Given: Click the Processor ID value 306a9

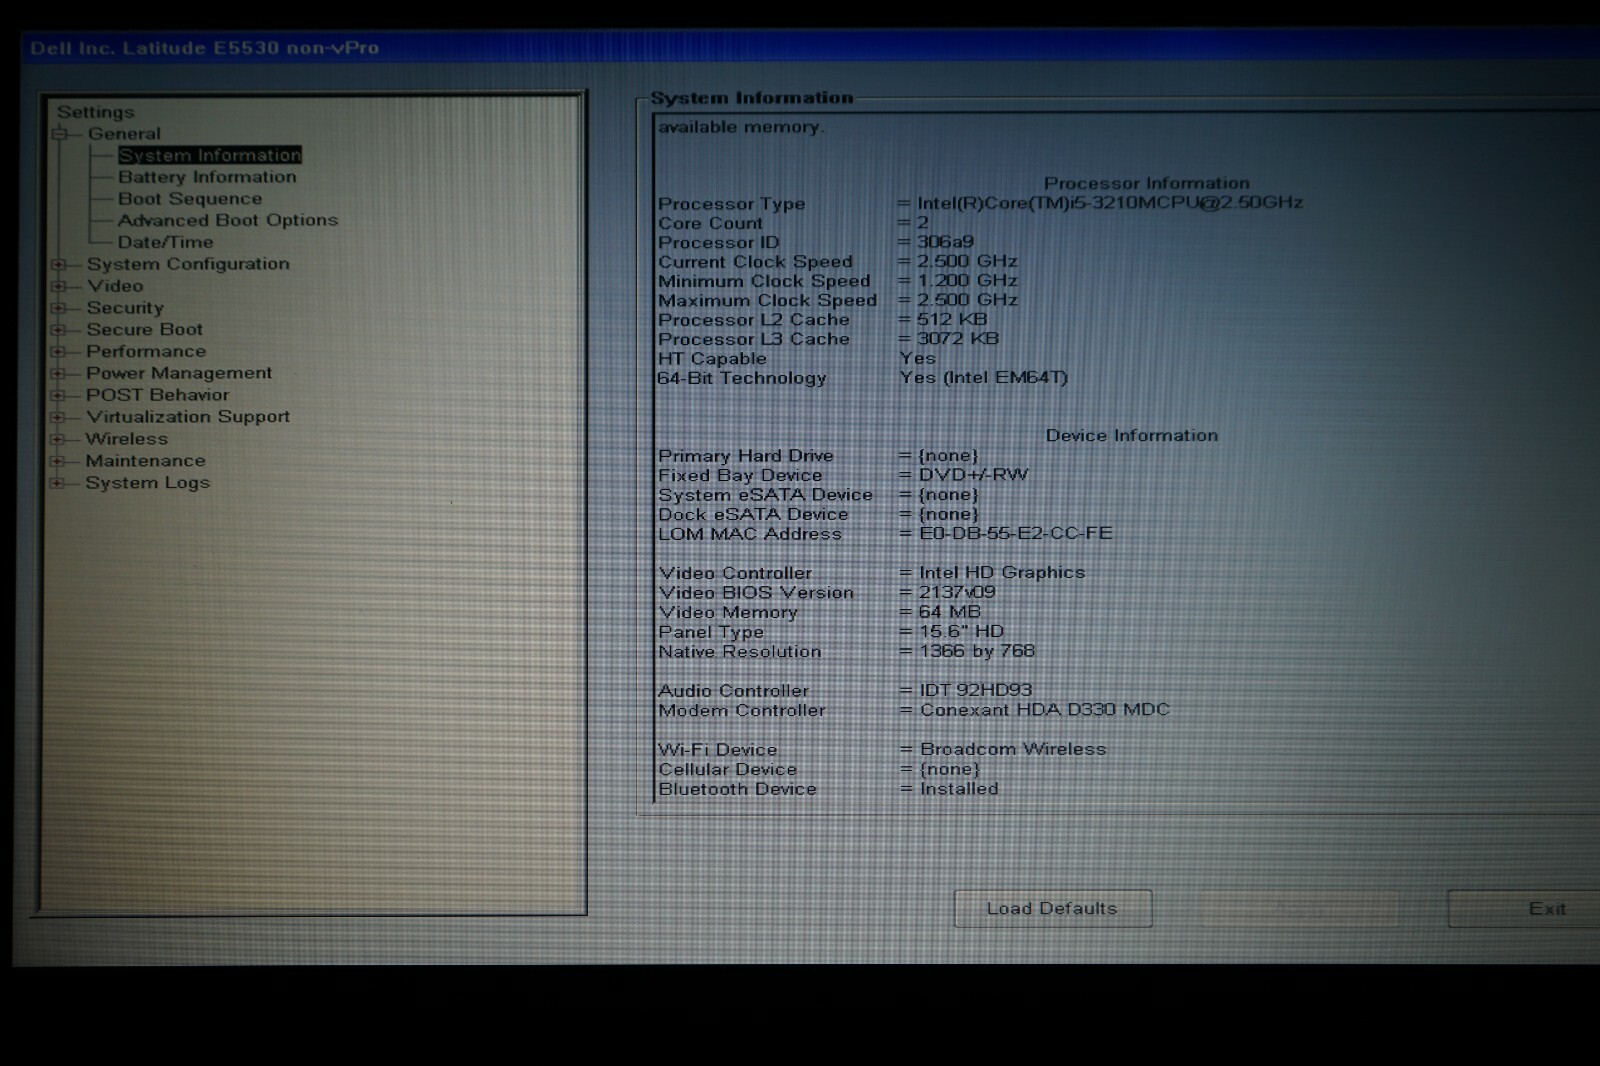Looking at the screenshot, I should click(945, 242).
